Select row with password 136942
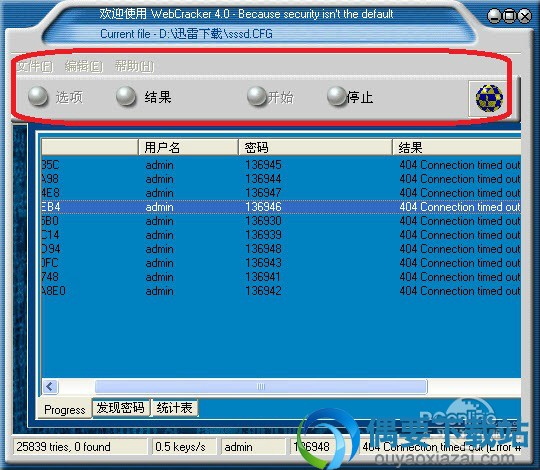The image size is (540, 470). click(281, 291)
